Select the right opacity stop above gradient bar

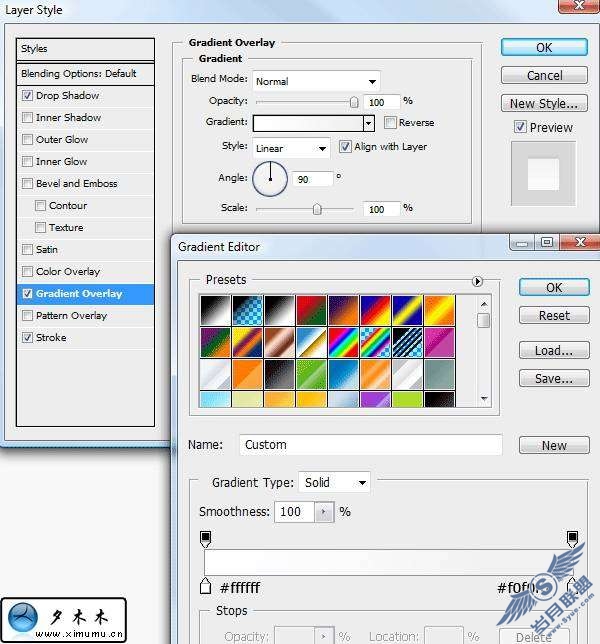coord(572,539)
